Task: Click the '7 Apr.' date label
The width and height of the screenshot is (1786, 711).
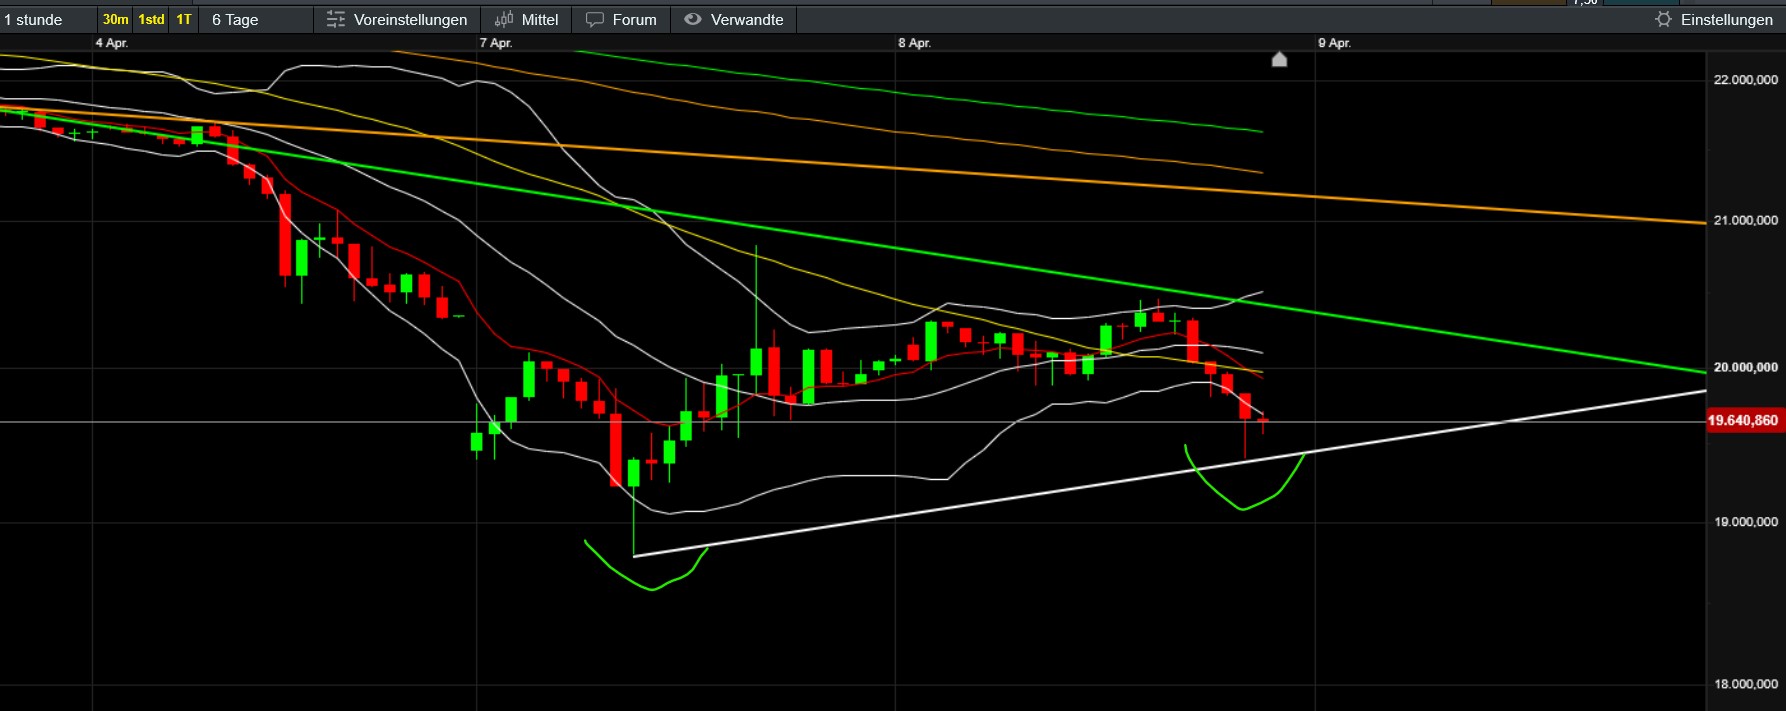Action: click(496, 43)
